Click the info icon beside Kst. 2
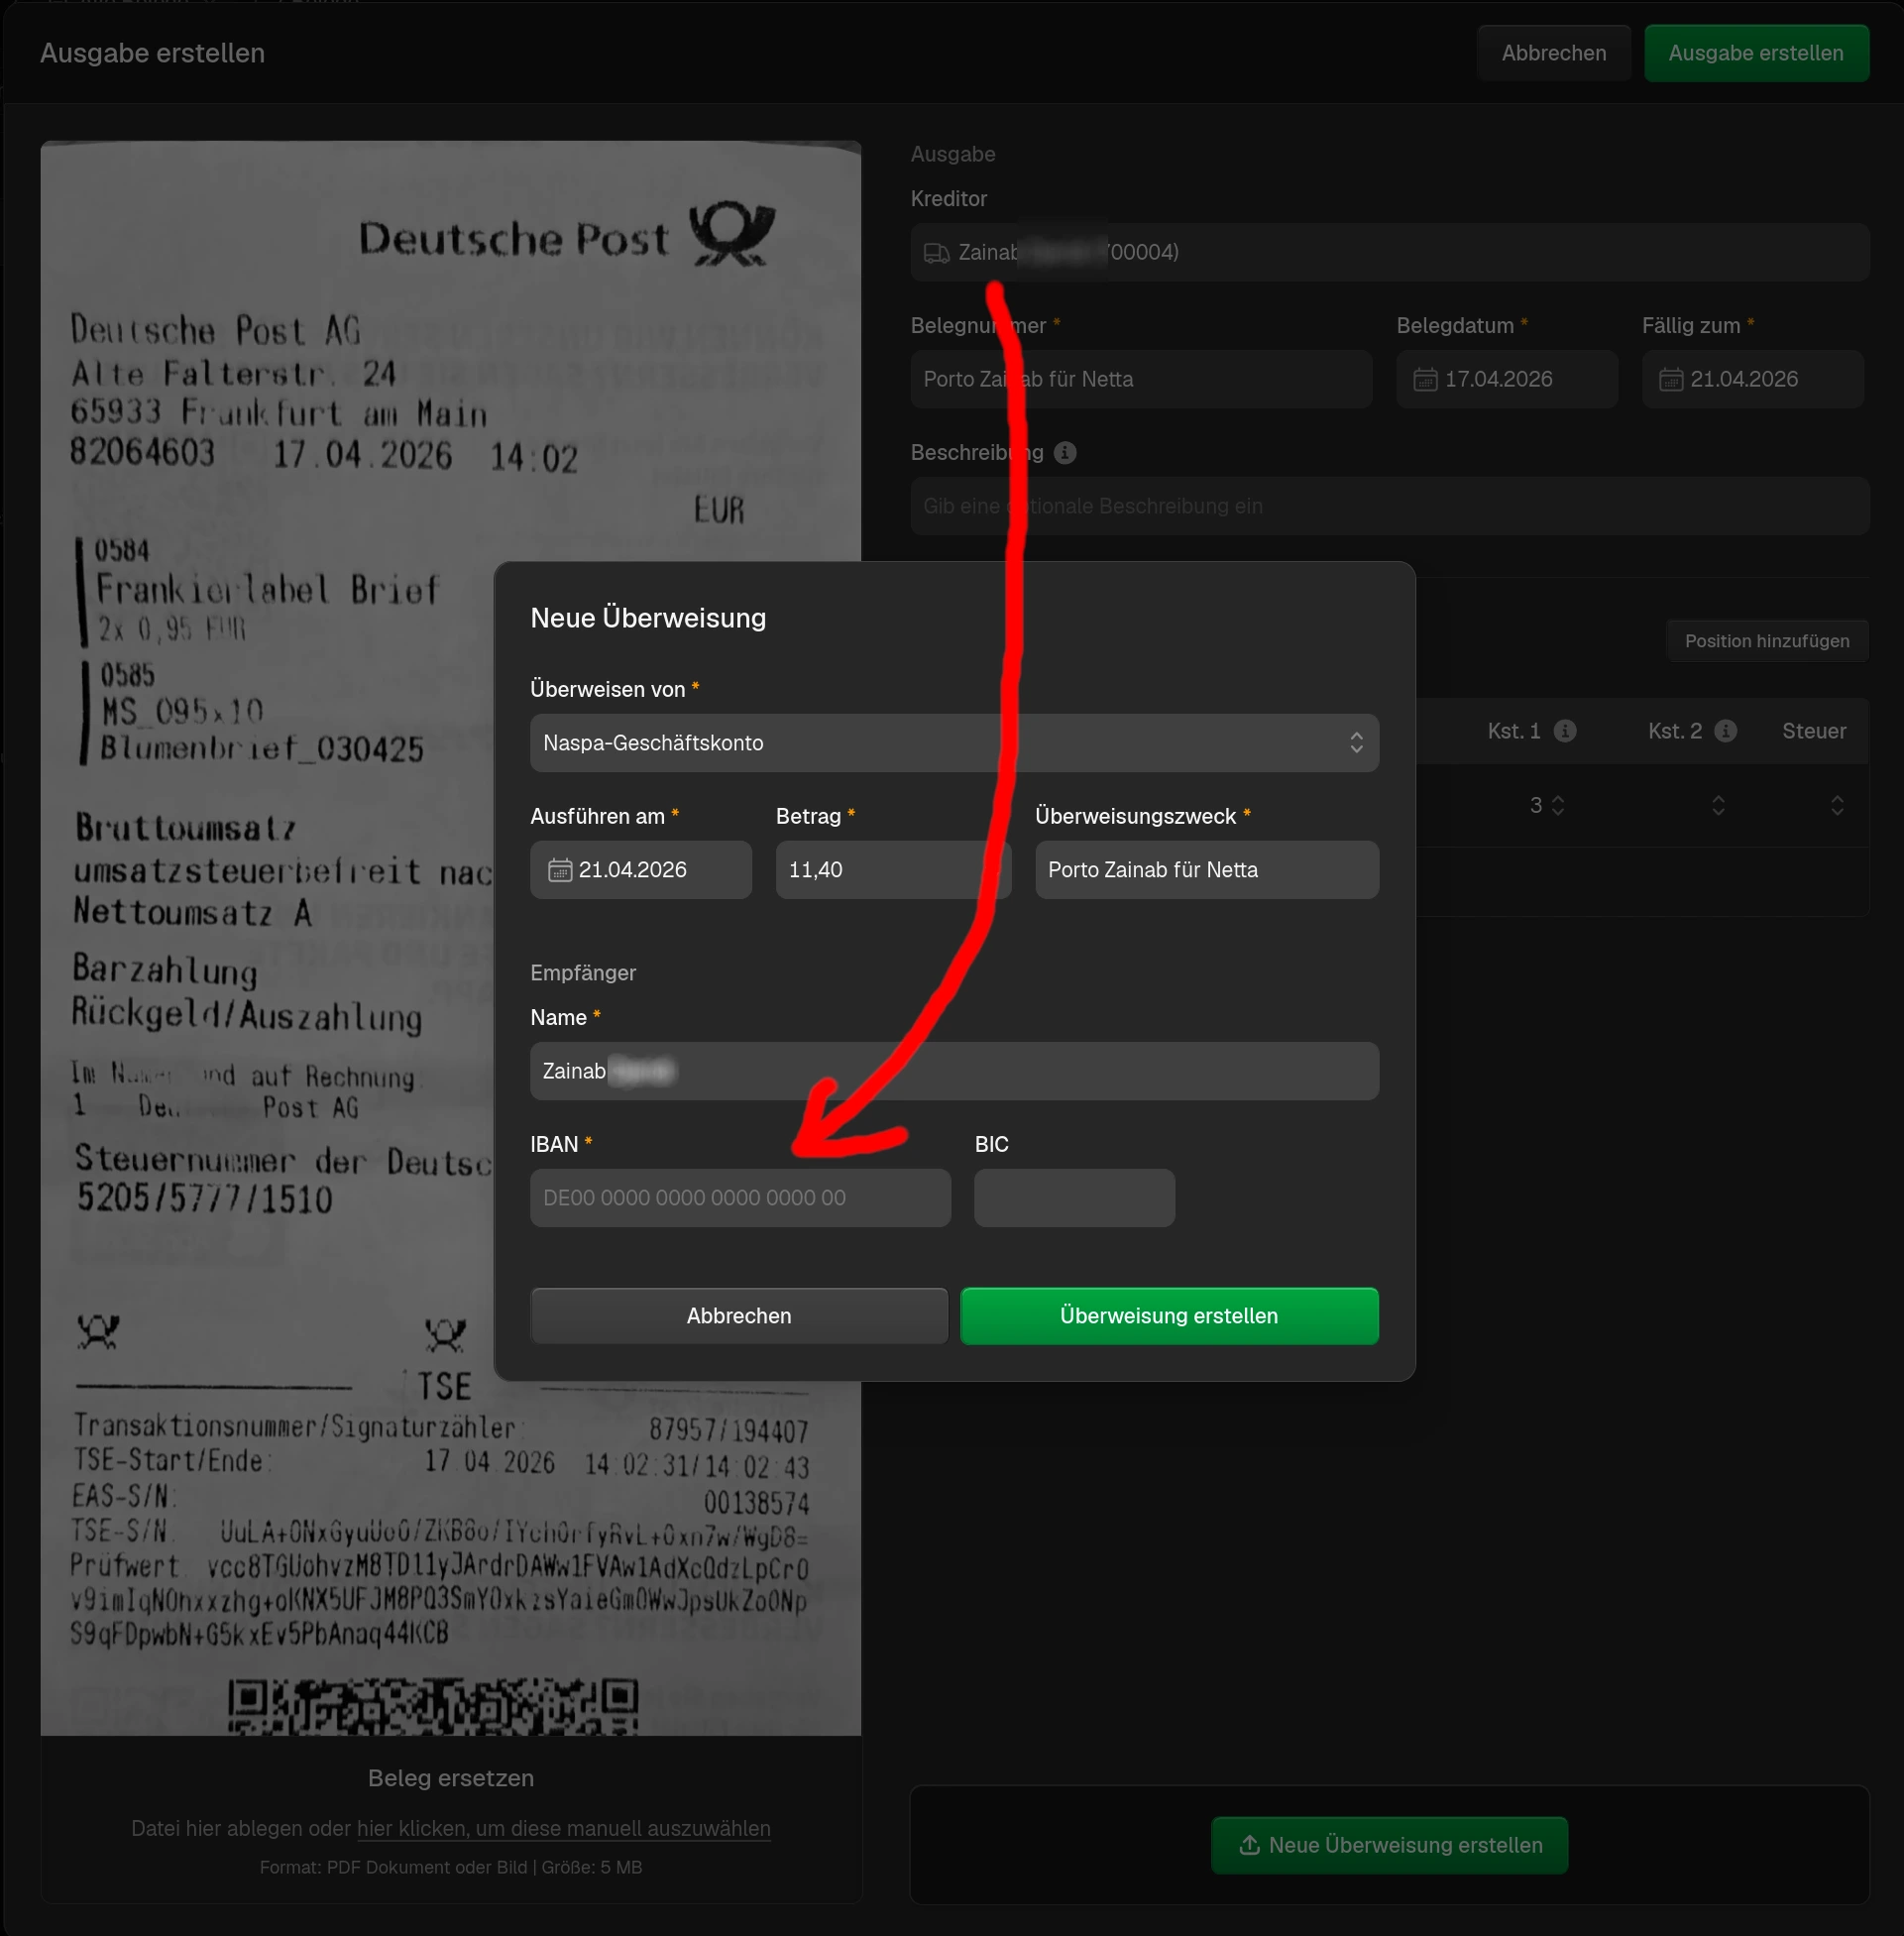Viewport: 1904px width, 1936px height. coord(1726,731)
